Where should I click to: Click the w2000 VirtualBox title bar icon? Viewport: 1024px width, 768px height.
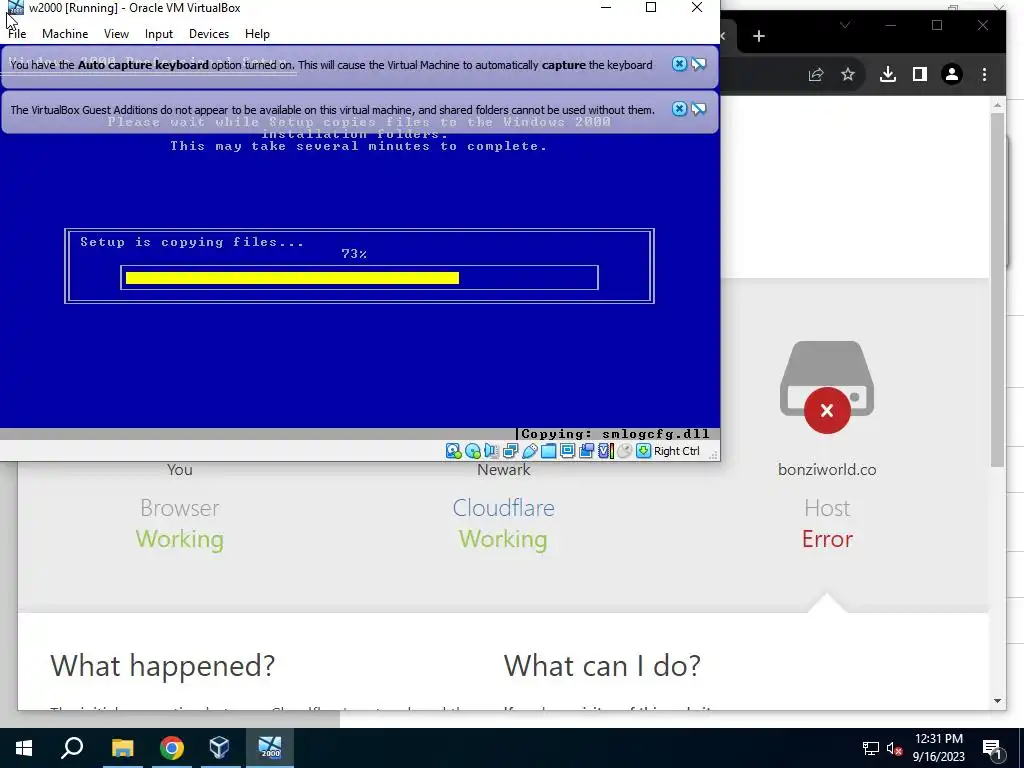pyautogui.click(x=15, y=8)
